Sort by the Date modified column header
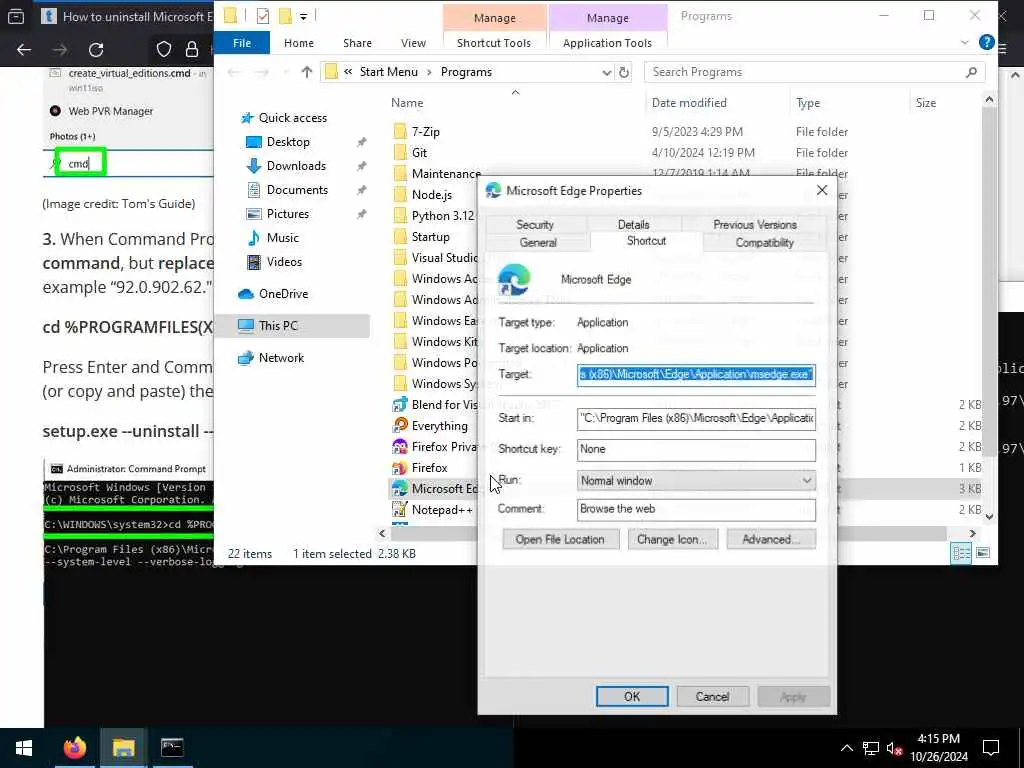The image size is (1024, 768). click(689, 103)
